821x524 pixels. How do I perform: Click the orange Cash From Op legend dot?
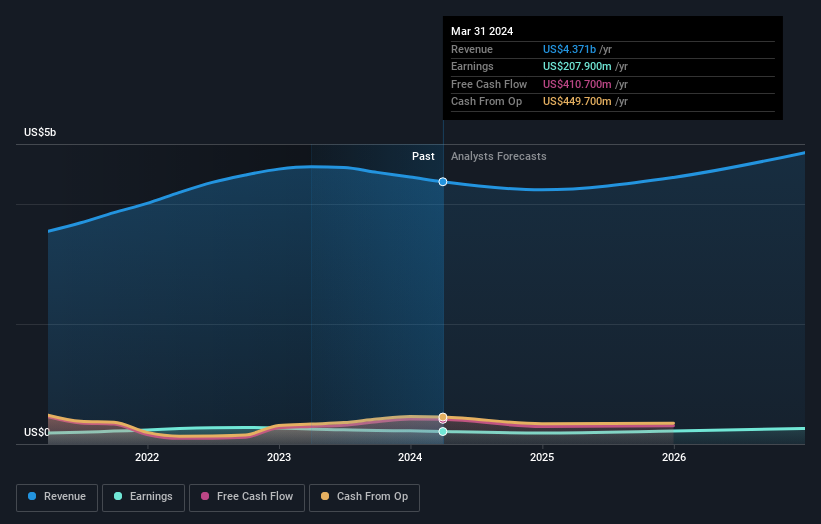coord(325,496)
